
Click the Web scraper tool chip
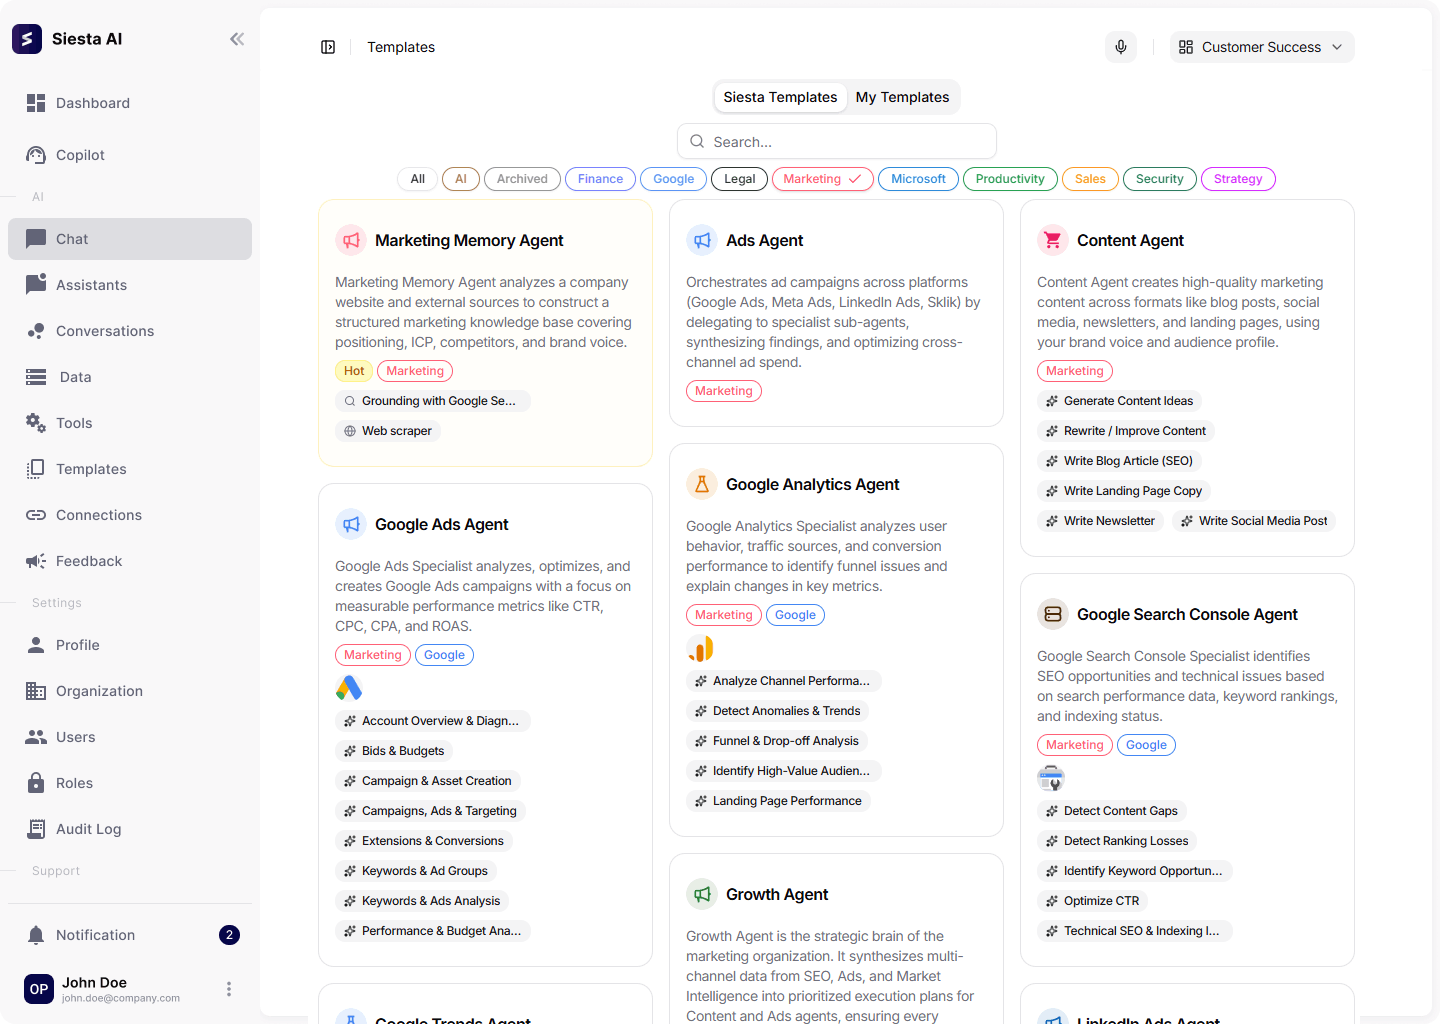pyautogui.click(x=388, y=431)
